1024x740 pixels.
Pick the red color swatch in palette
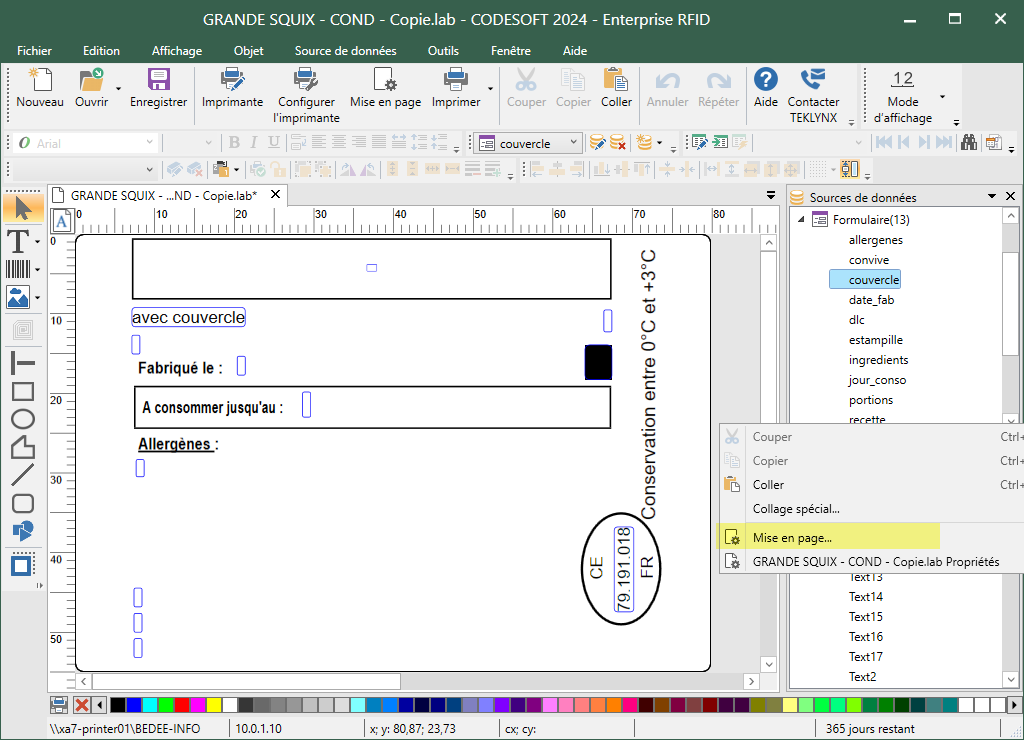[182, 705]
